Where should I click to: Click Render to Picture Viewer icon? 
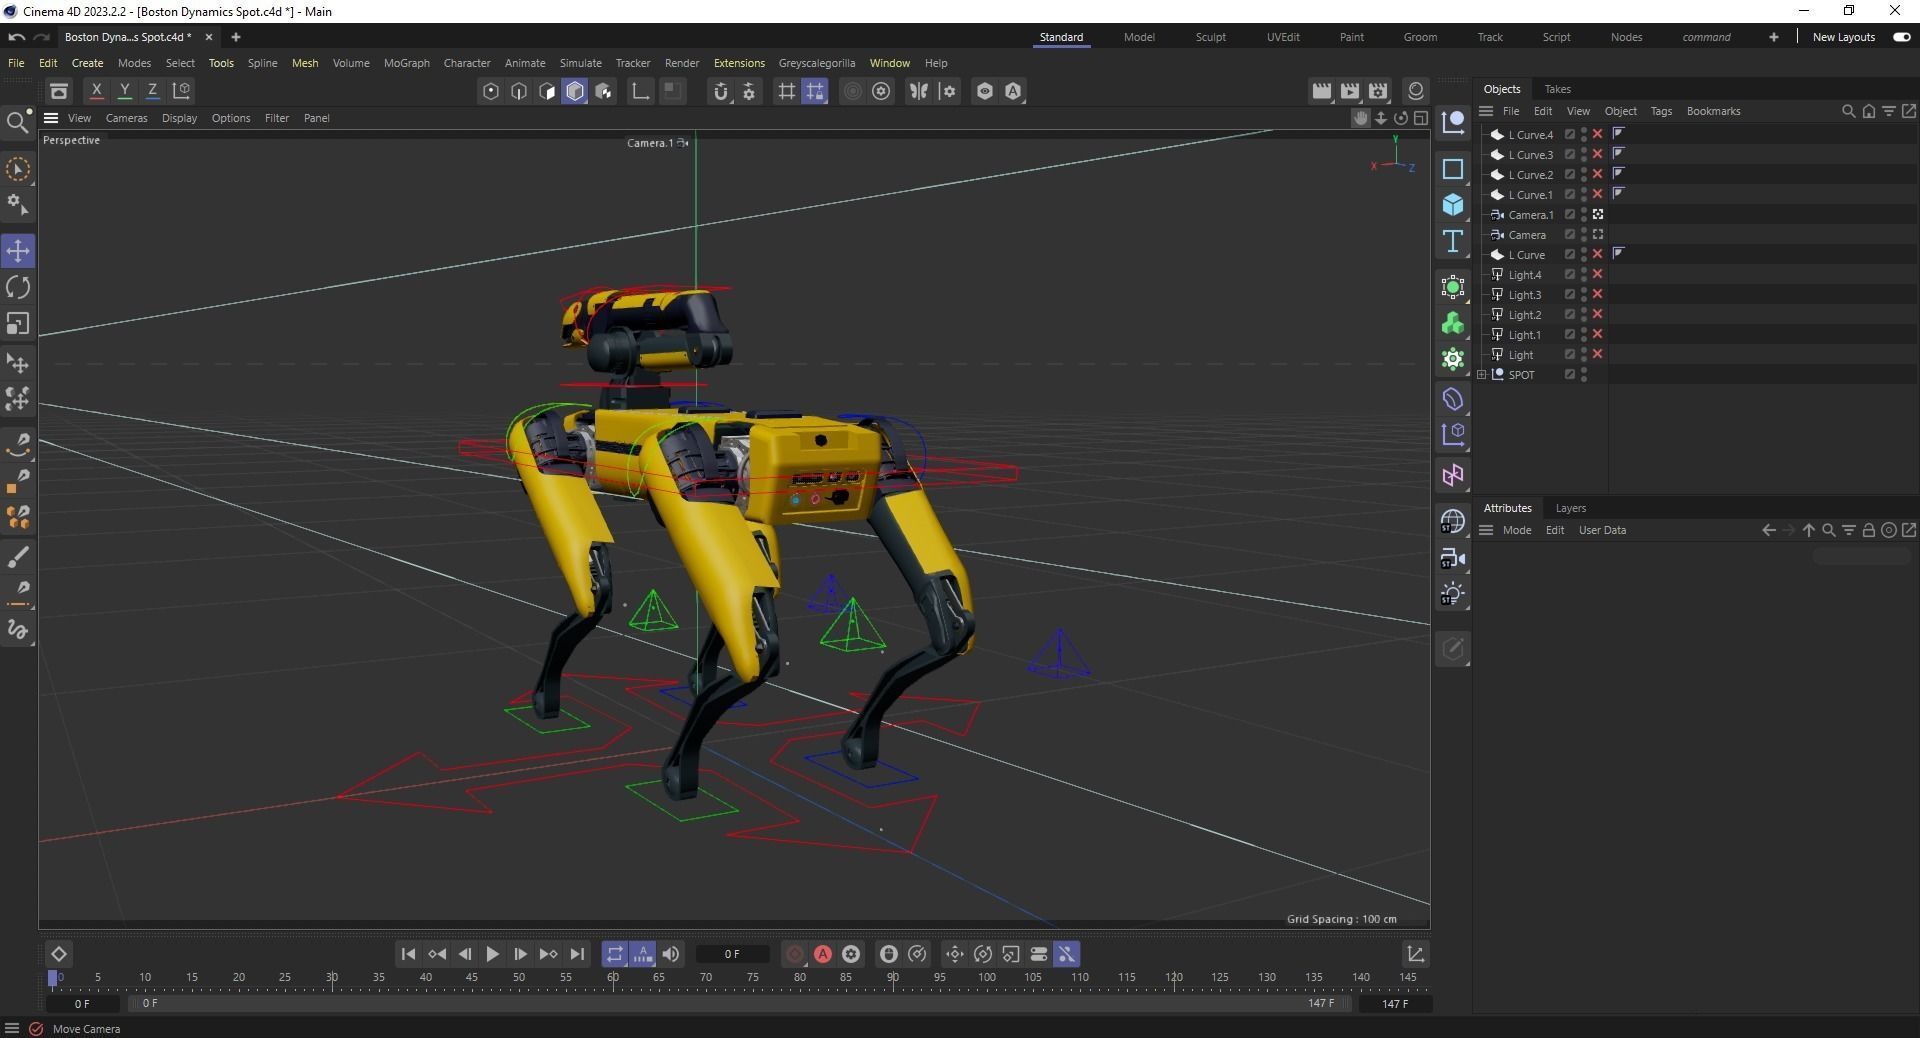1350,91
